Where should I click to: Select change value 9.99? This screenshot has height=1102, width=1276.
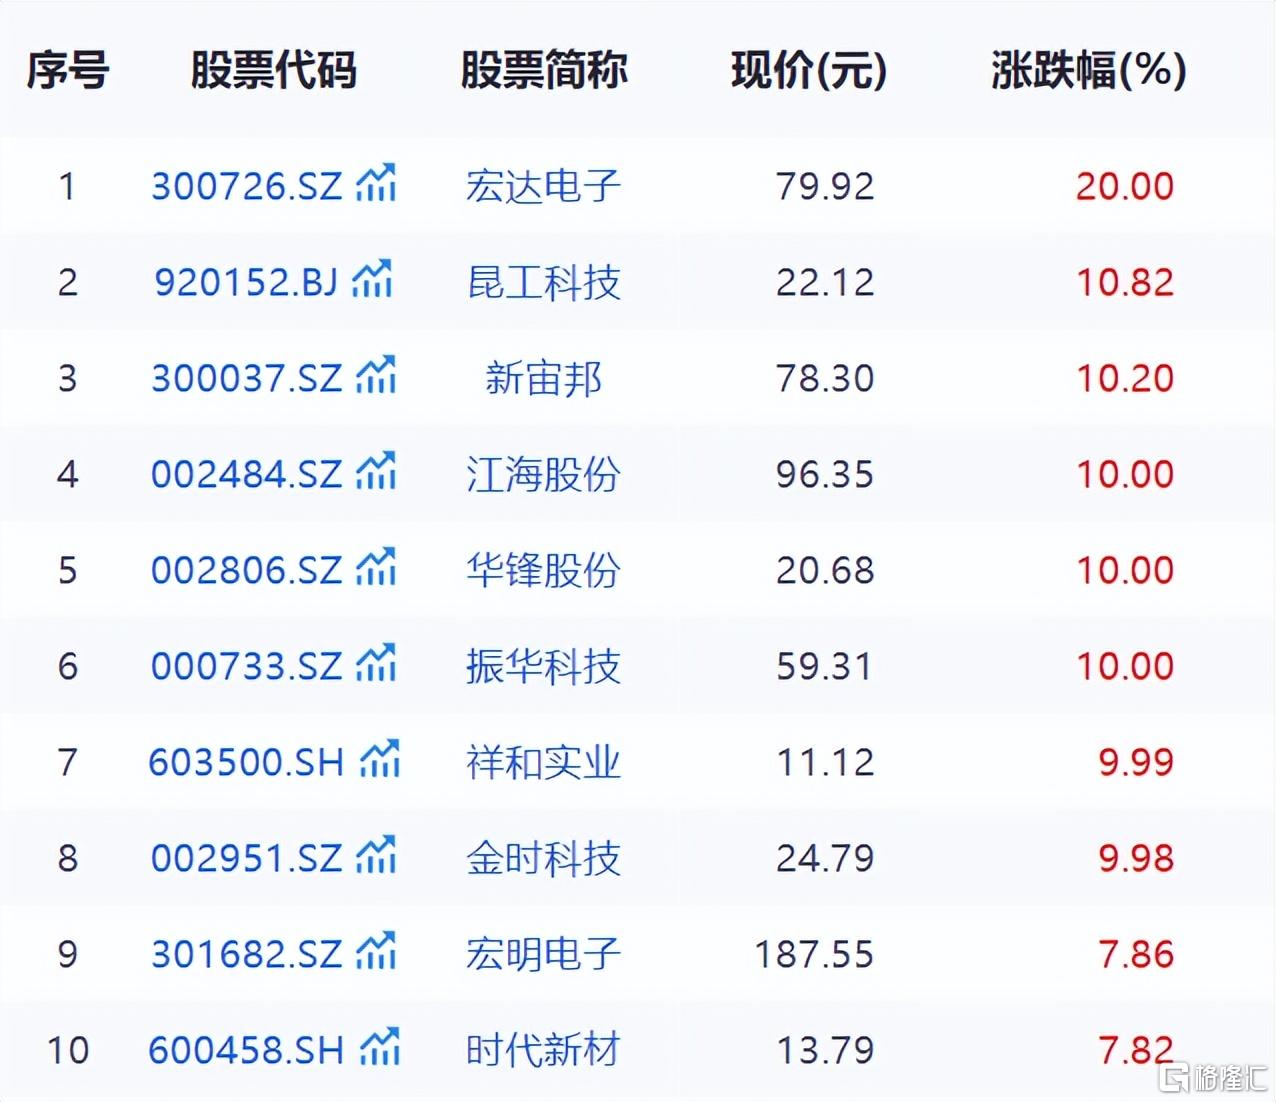click(x=1136, y=762)
